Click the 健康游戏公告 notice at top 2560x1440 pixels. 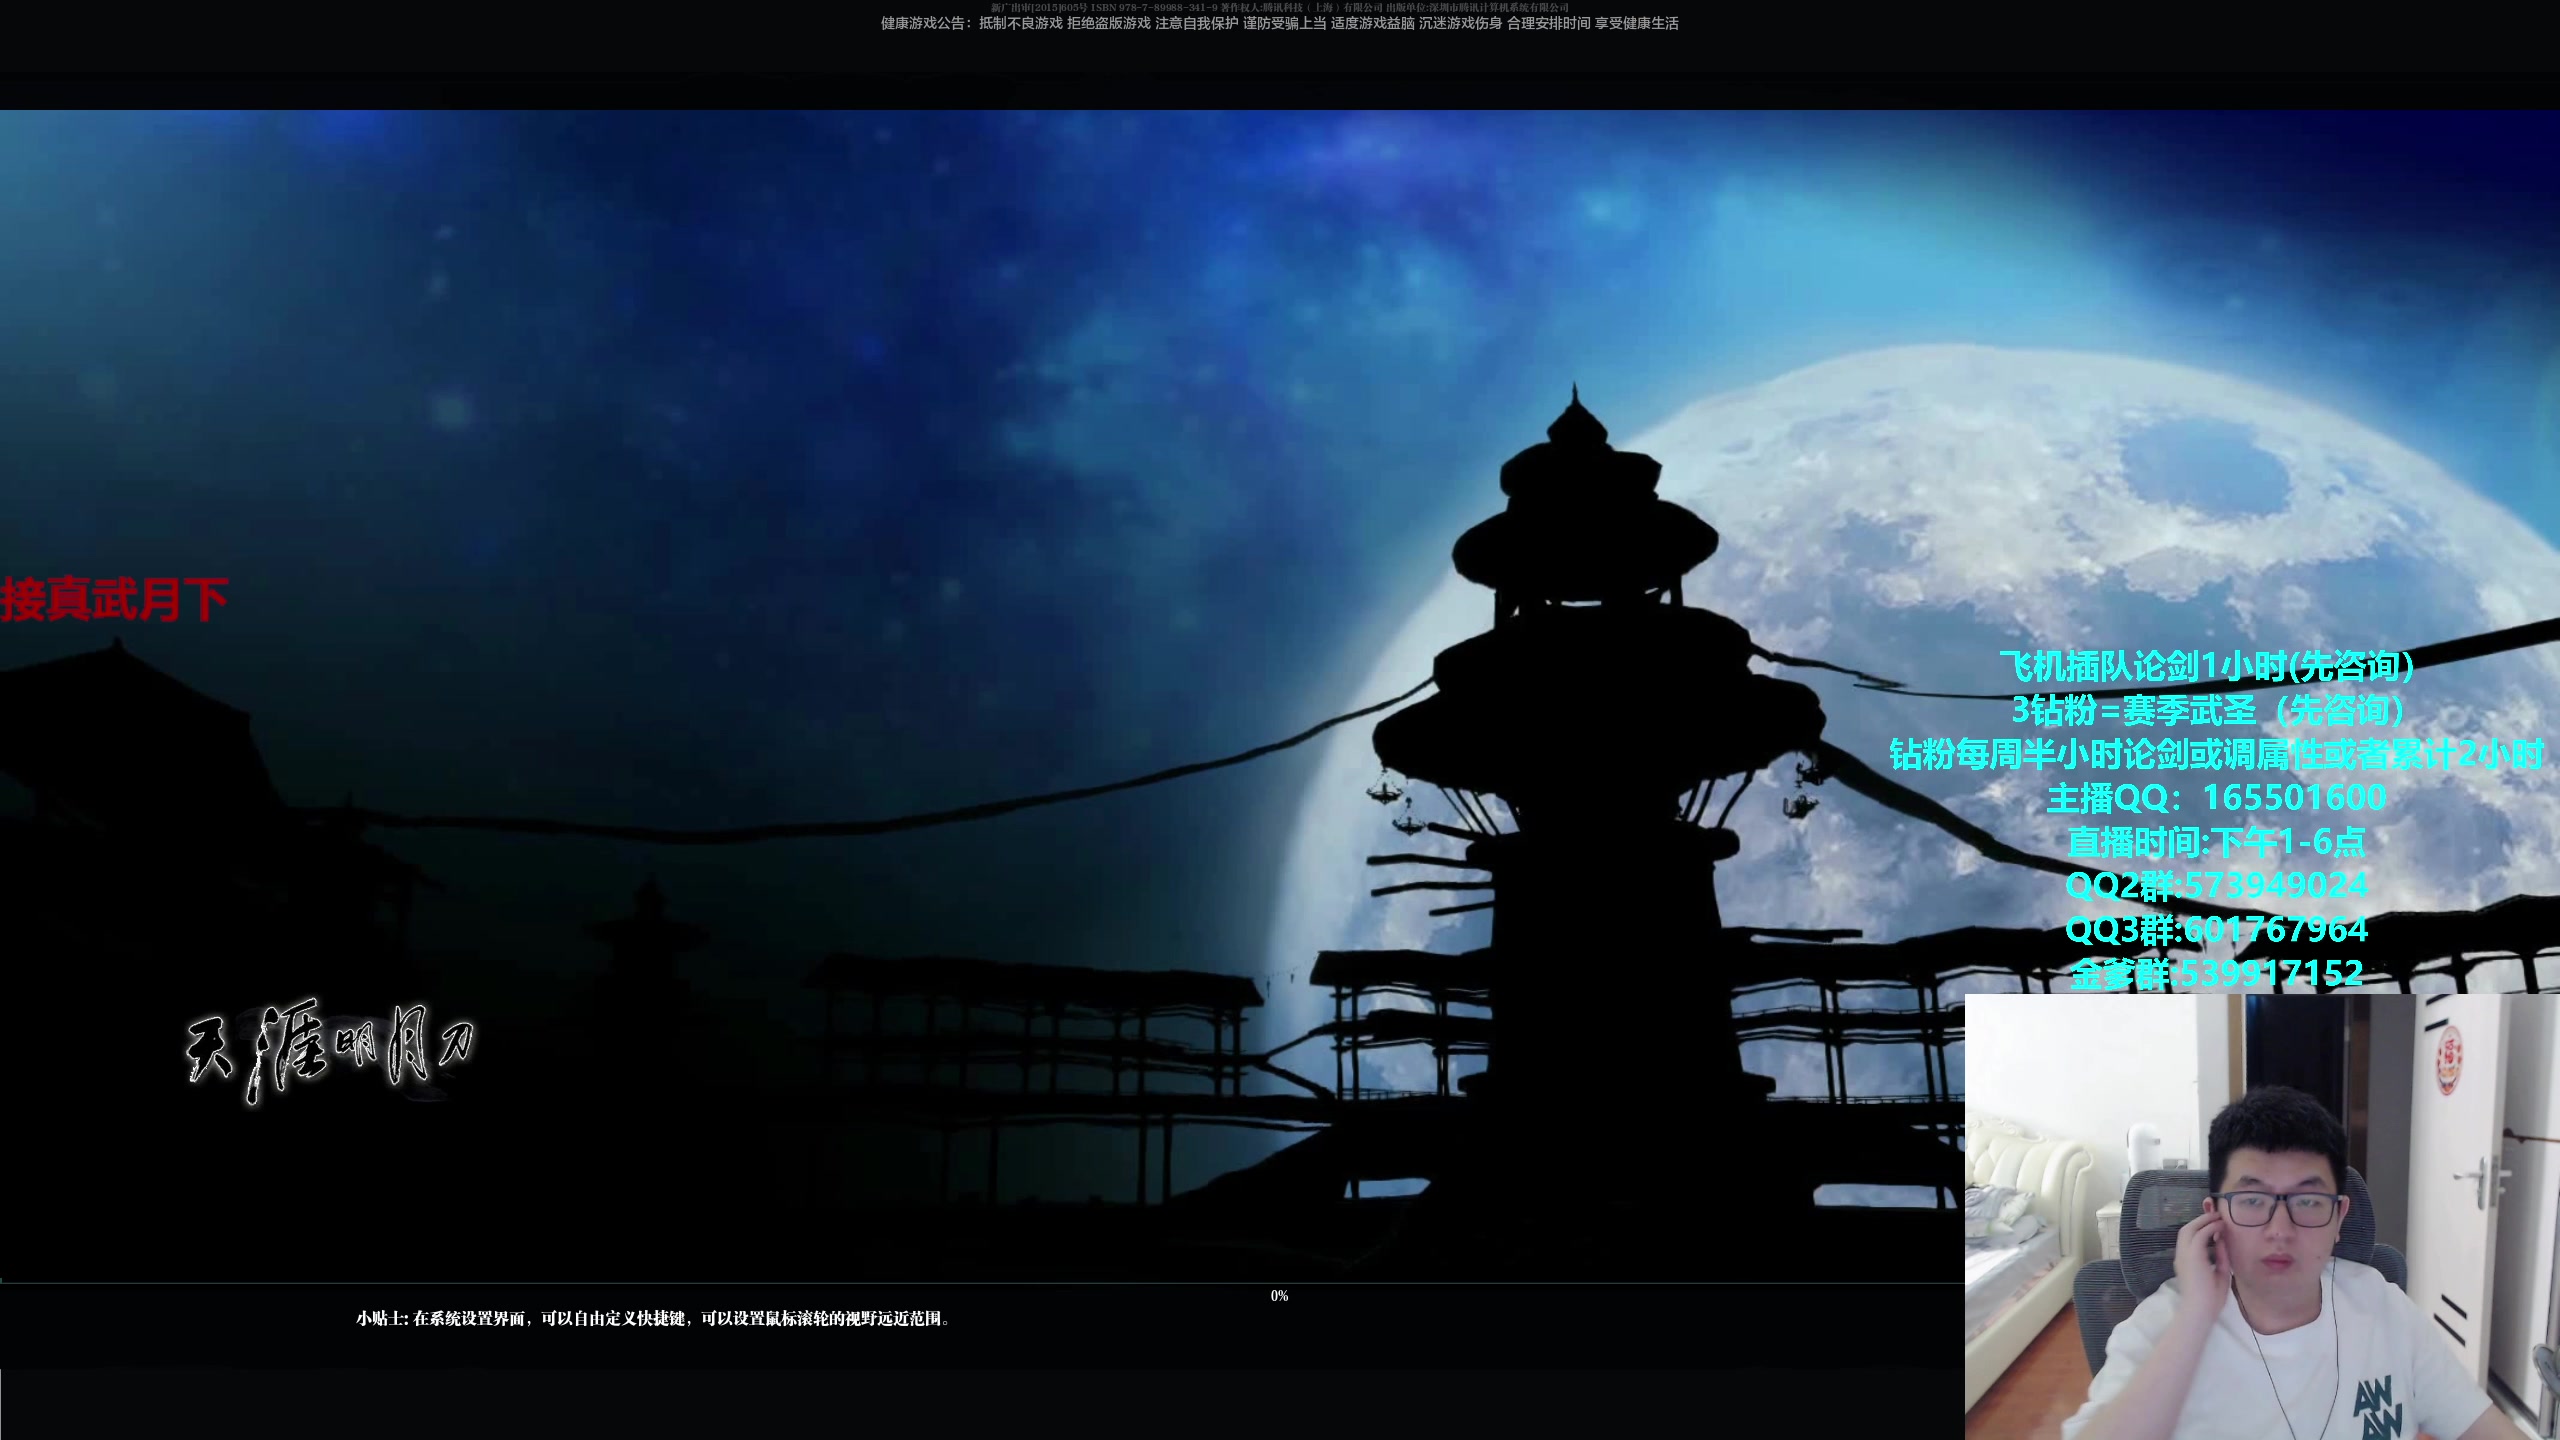pyautogui.click(x=1279, y=23)
